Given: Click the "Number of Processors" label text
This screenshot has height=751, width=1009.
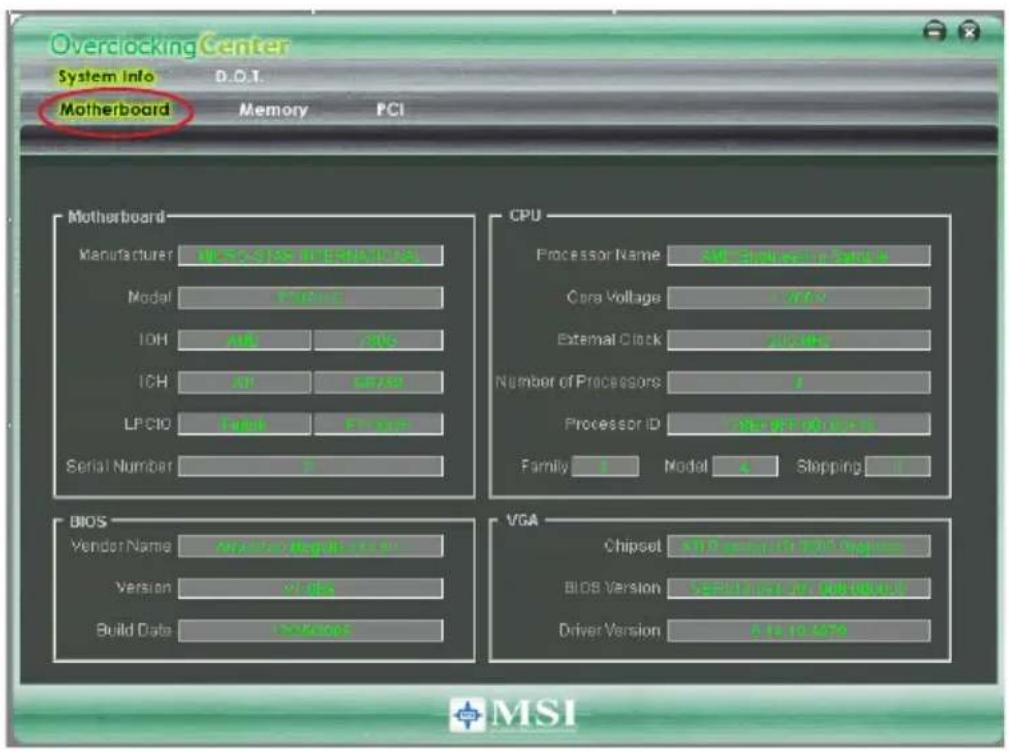Looking at the screenshot, I should pos(578,382).
